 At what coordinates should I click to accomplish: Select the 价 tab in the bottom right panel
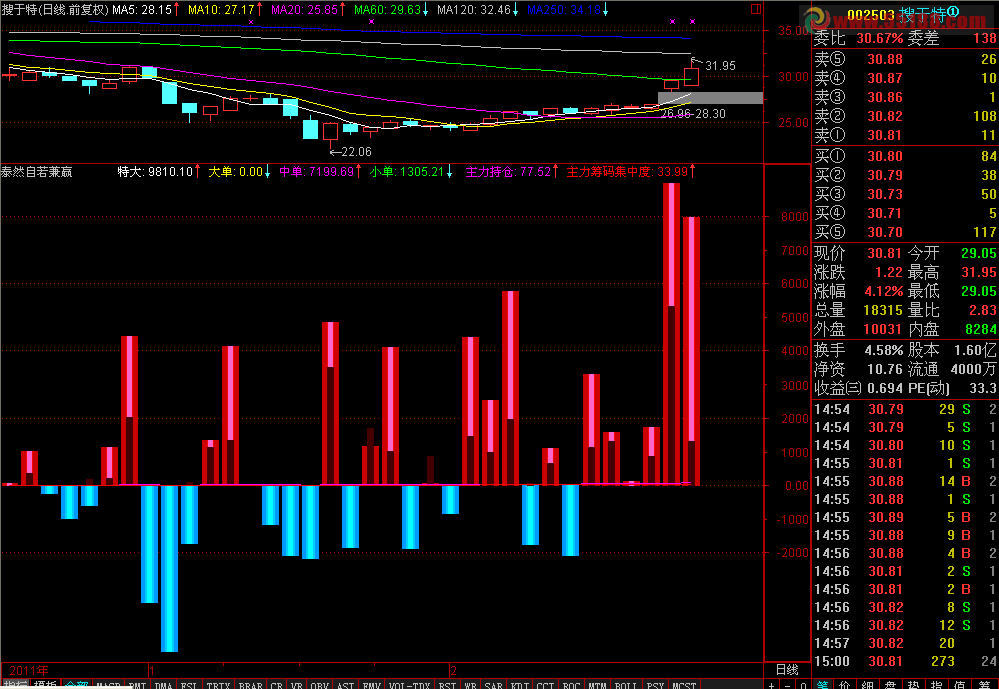tap(844, 684)
